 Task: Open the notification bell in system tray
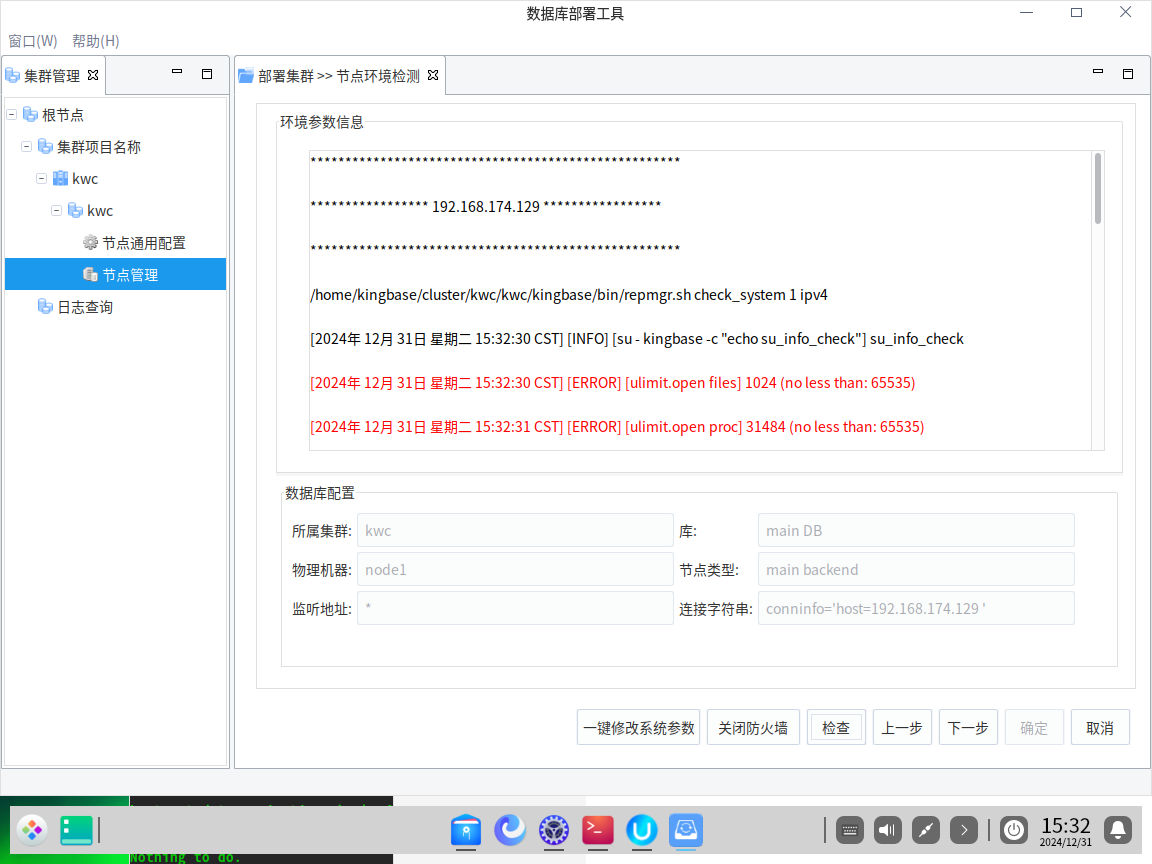click(x=1118, y=829)
